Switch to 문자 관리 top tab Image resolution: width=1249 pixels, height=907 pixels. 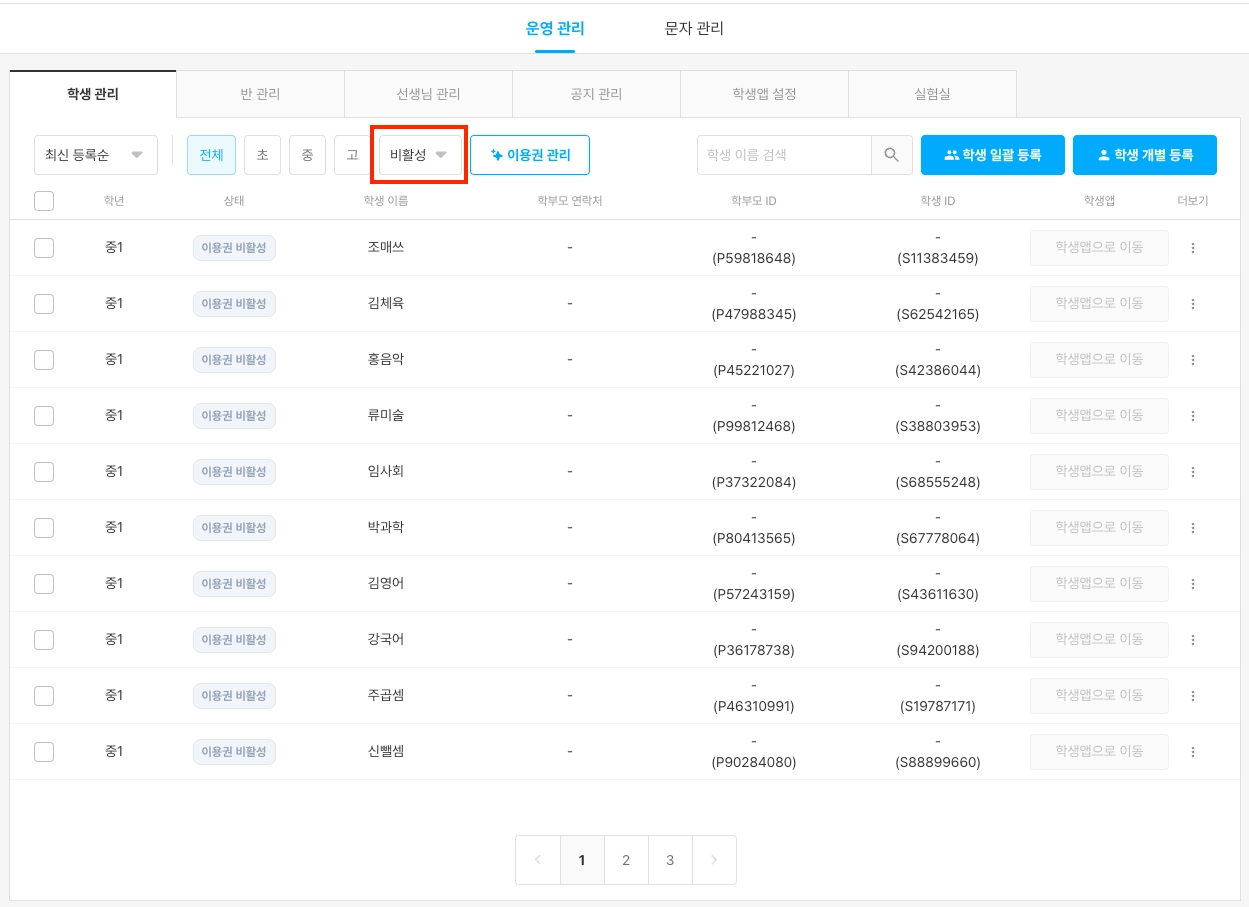point(694,28)
